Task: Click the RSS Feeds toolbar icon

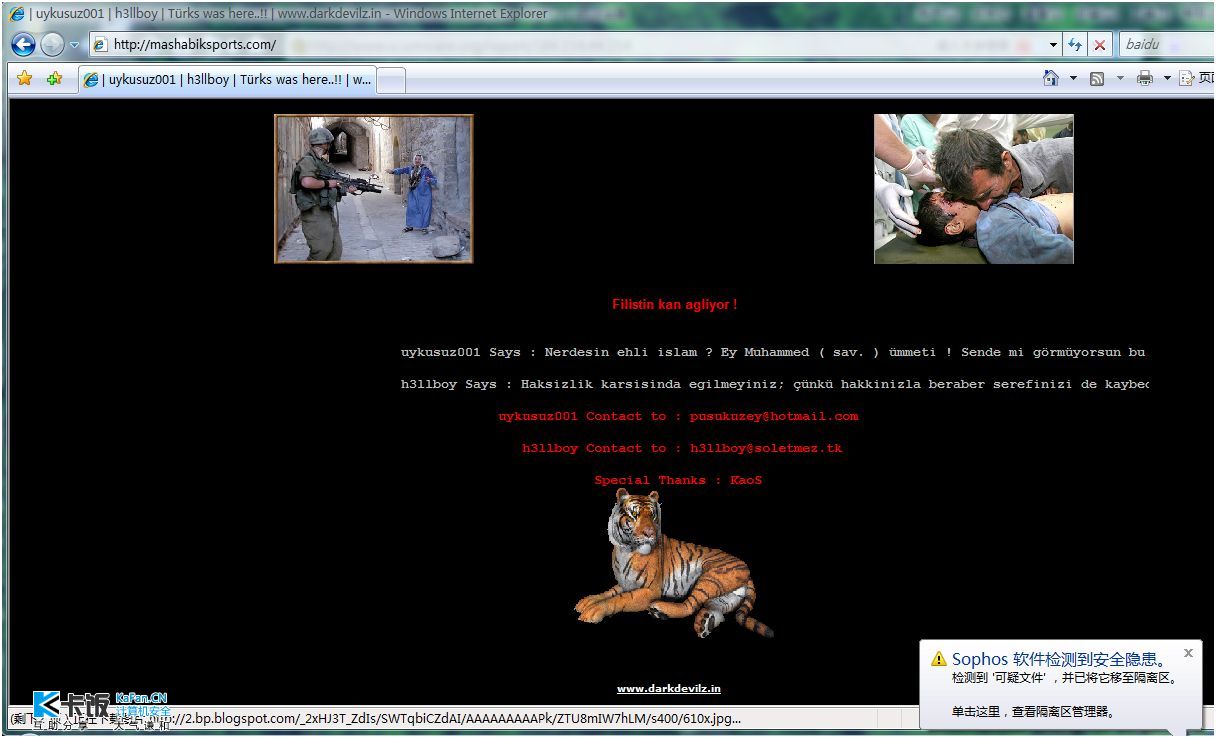Action: (x=1097, y=78)
